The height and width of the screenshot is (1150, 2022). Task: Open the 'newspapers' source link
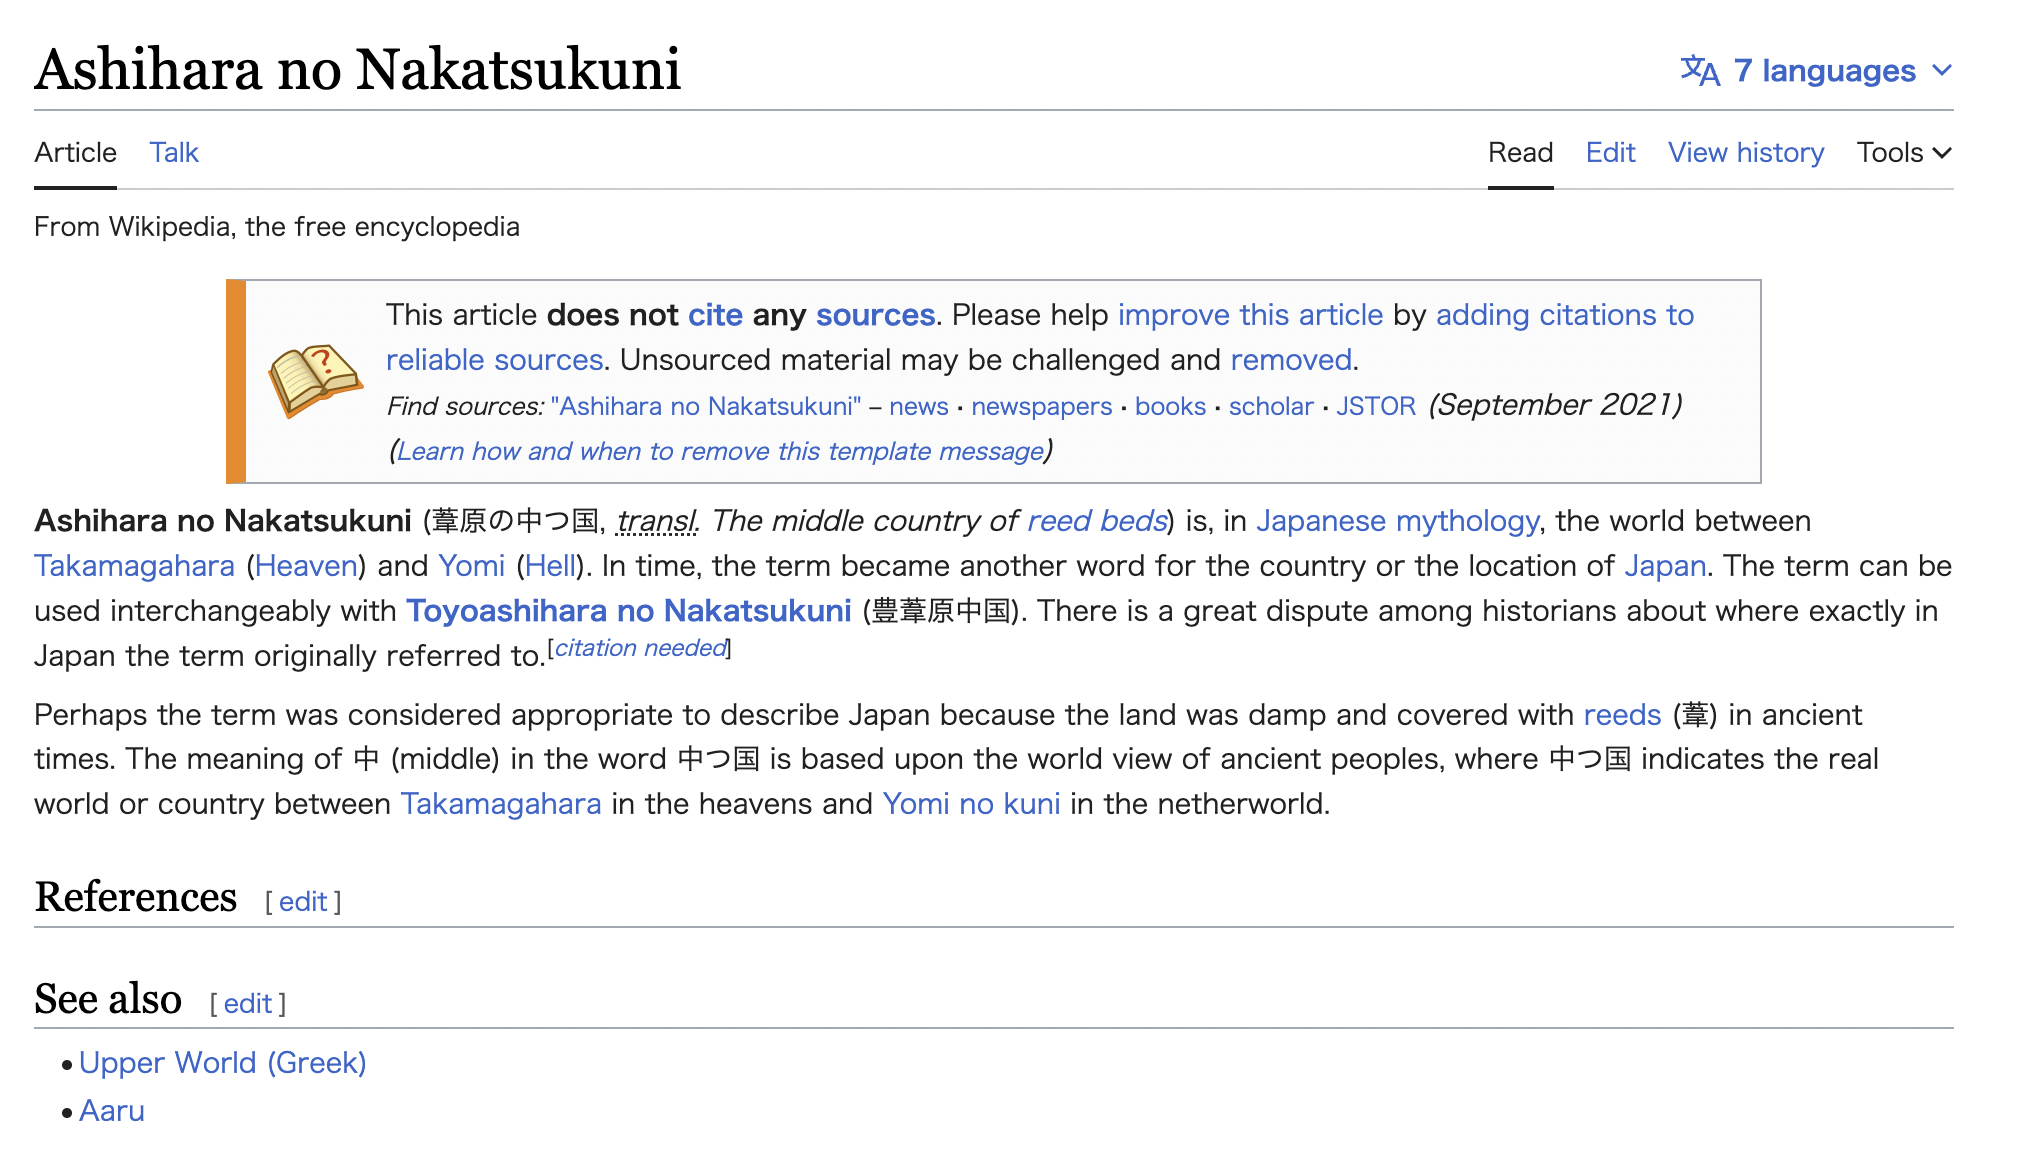pos(1042,406)
